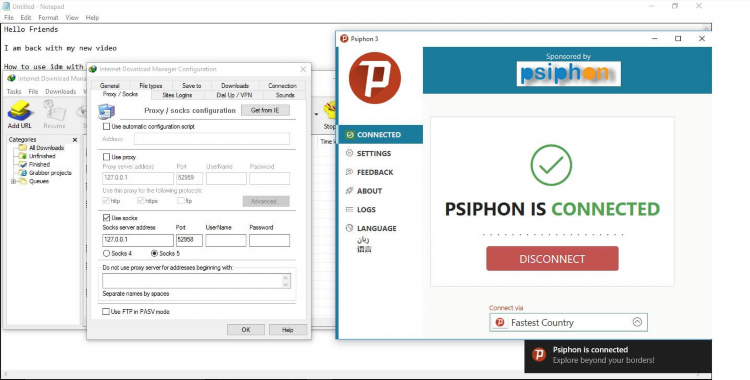Open the CONNECTED section in Psiphon sidebar
The image size is (750, 380).
coord(381,134)
